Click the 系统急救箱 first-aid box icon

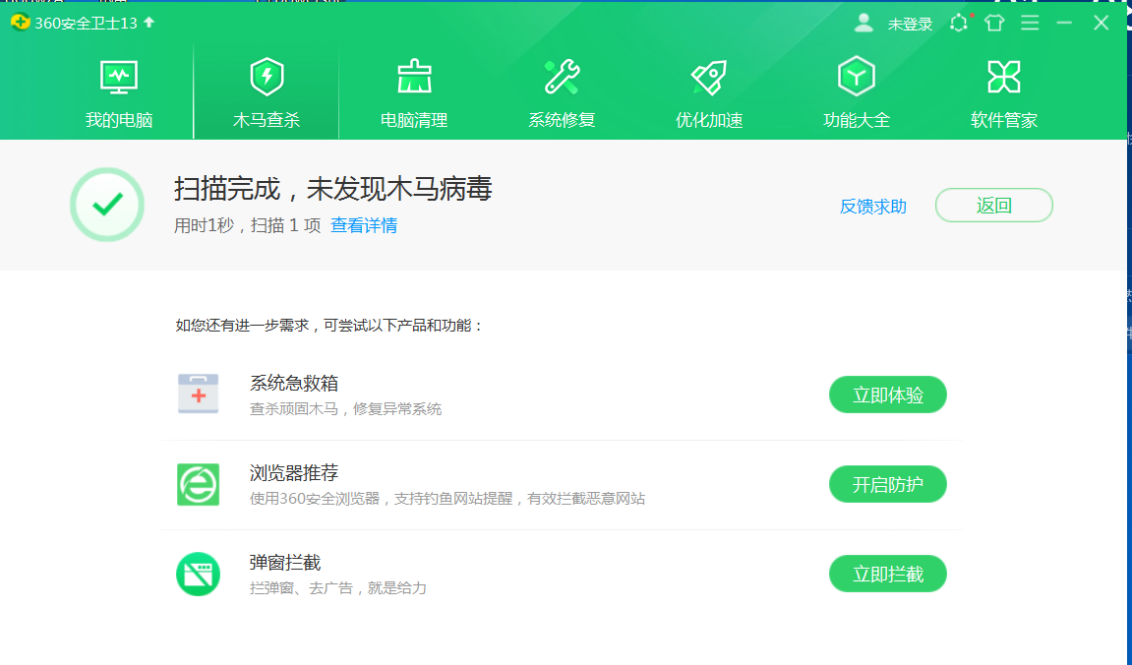(199, 394)
